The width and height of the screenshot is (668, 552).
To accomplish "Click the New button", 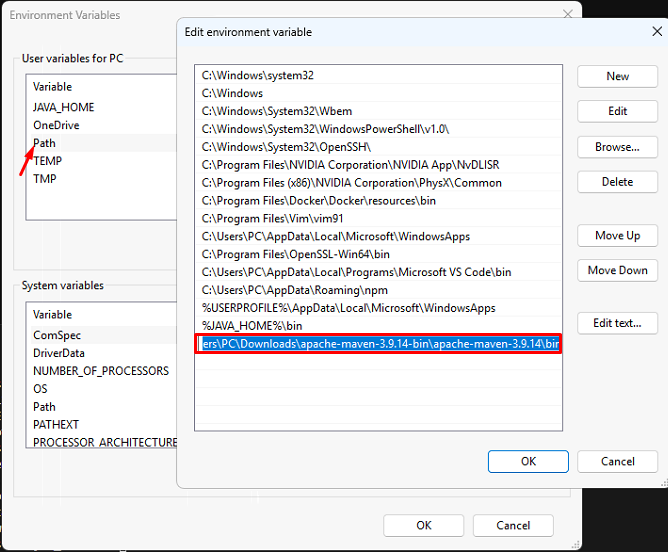I will 617,76.
